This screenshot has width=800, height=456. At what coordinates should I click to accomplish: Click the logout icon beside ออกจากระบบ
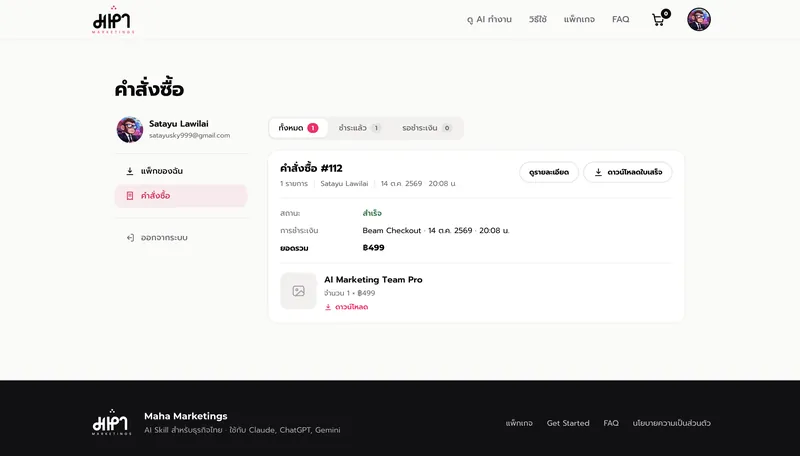click(130, 238)
